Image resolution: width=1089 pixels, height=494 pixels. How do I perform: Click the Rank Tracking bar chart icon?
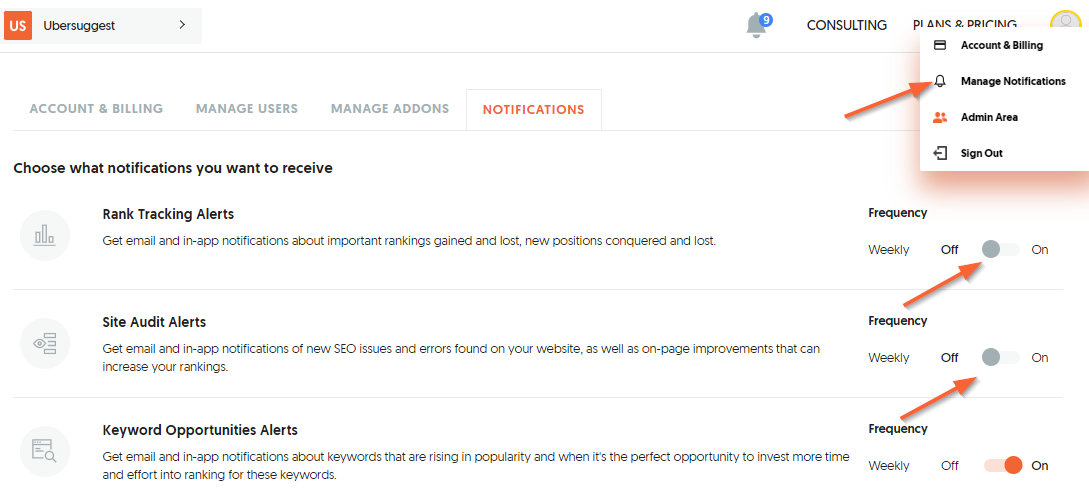tap(45, 236)
